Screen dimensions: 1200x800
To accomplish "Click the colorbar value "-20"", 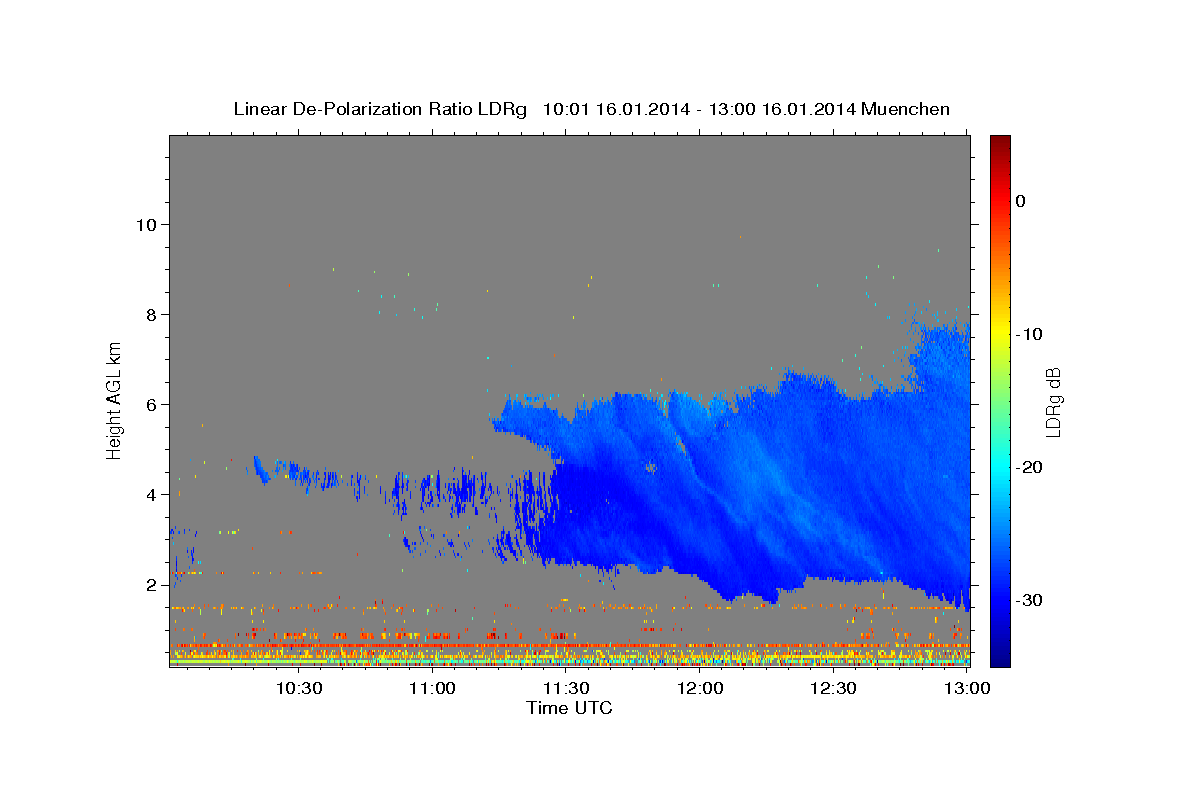I will (x=1029, y=467).
